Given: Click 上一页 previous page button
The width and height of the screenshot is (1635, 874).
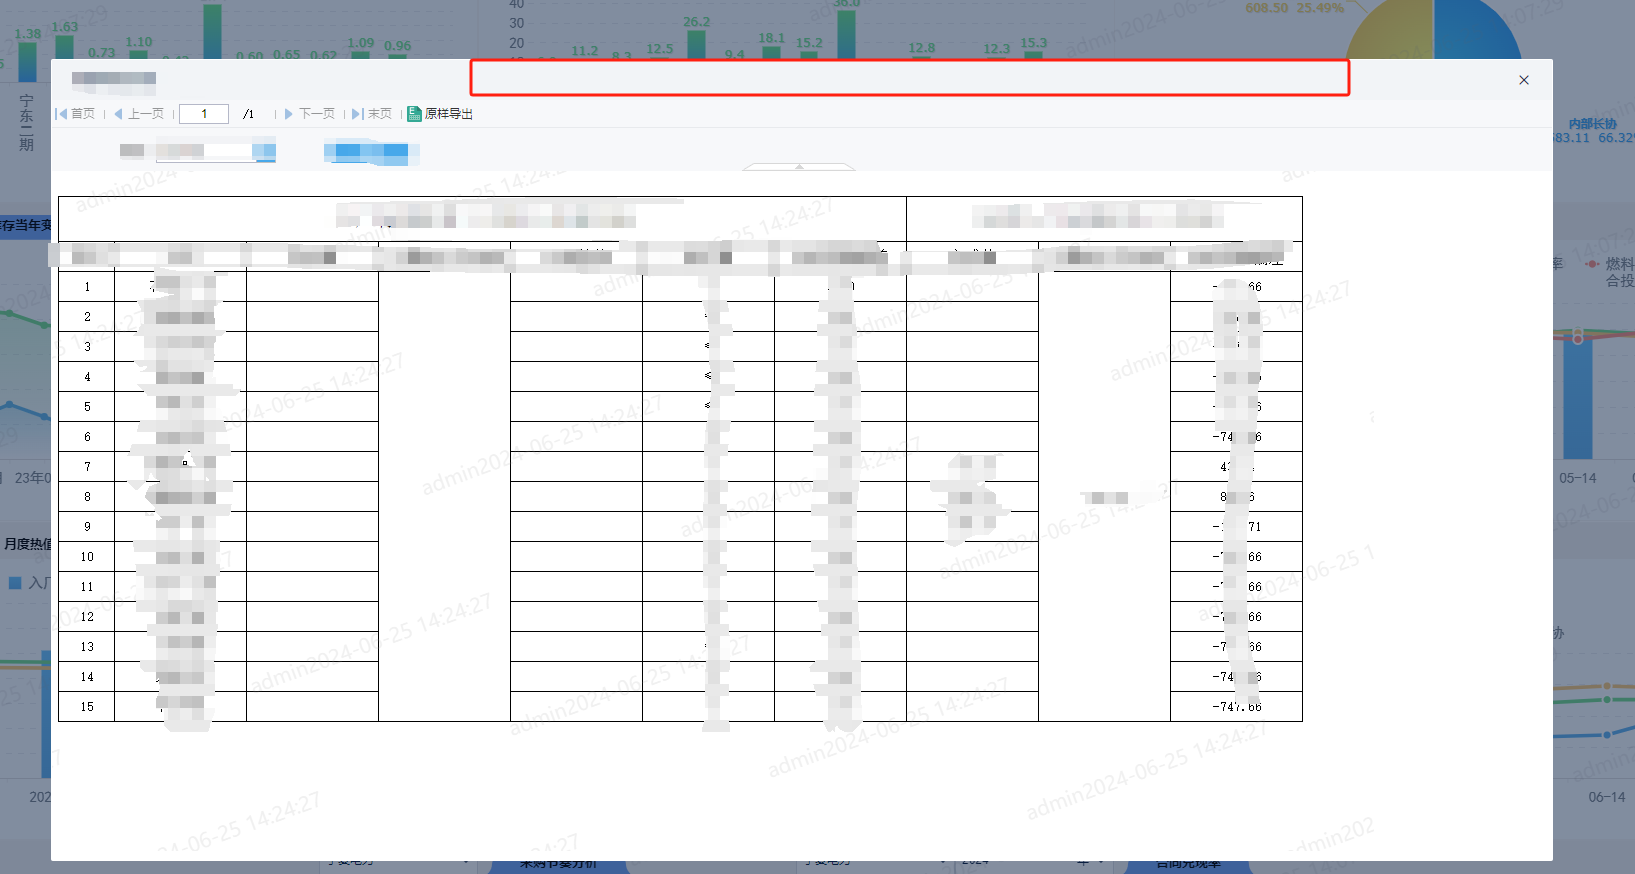Looking at the screenshot, I should click(140, 114).
